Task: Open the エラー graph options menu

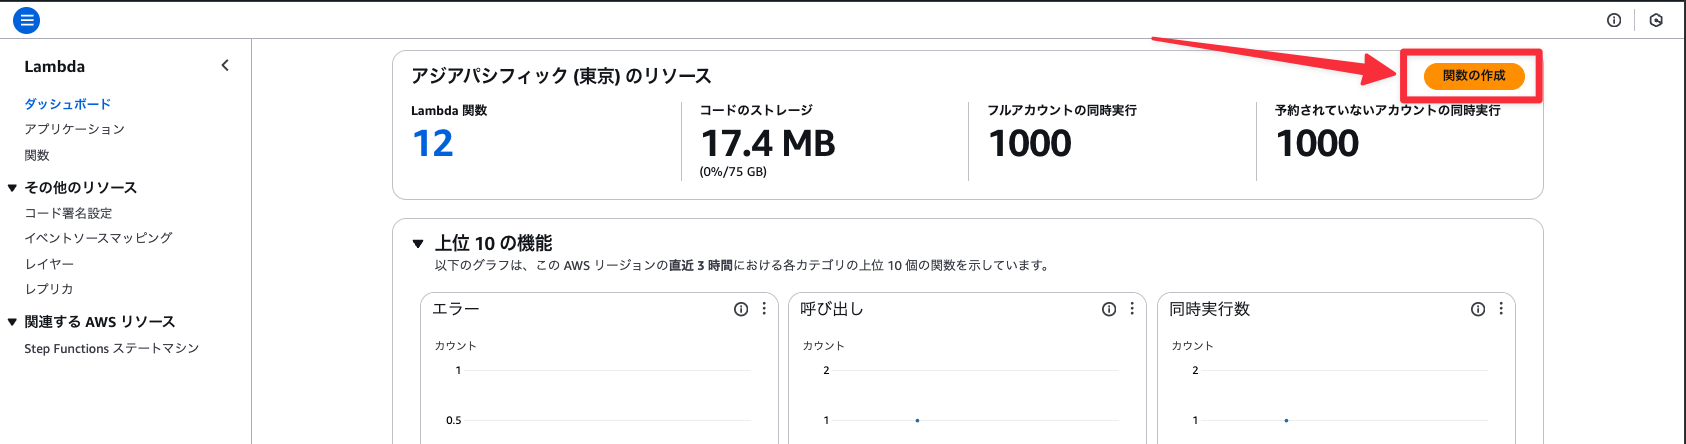Action: (764, 309)
